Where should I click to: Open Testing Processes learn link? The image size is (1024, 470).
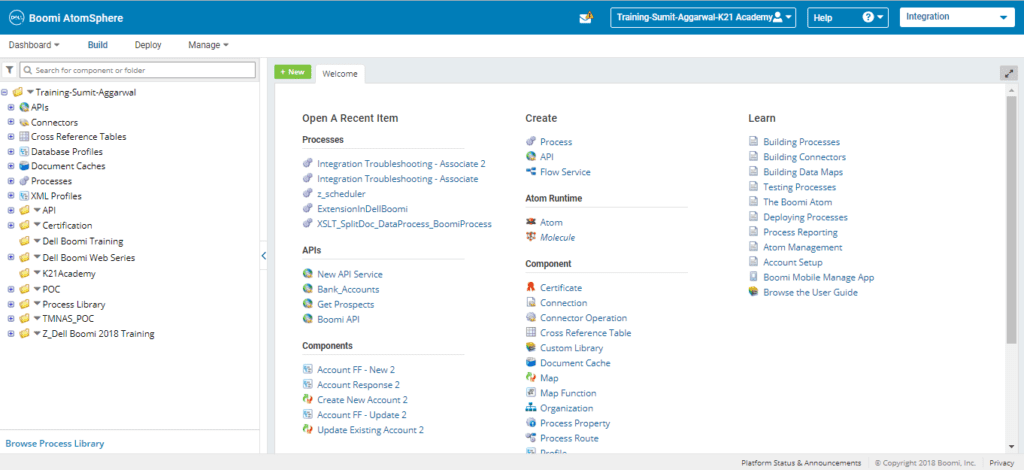(x=799, y=187)
